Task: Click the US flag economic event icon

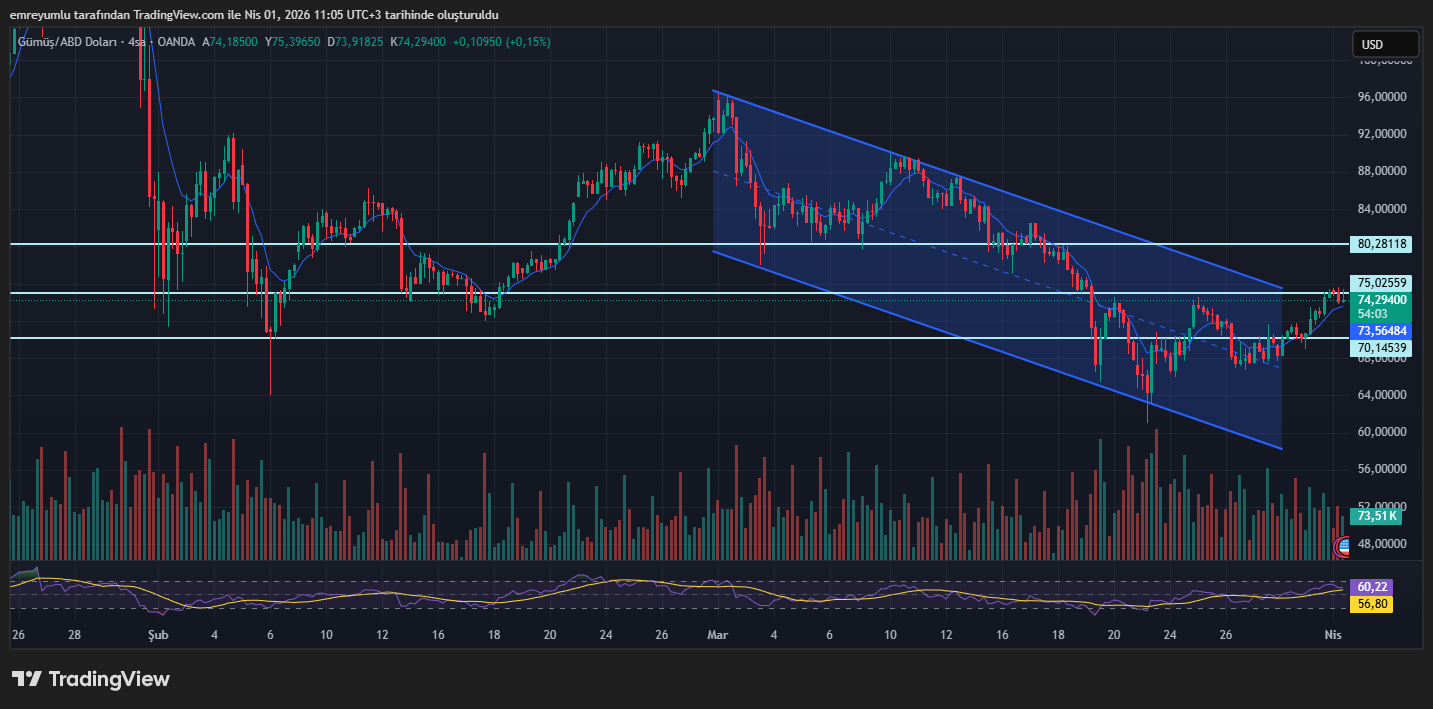Action: (x=1343, y=546)
